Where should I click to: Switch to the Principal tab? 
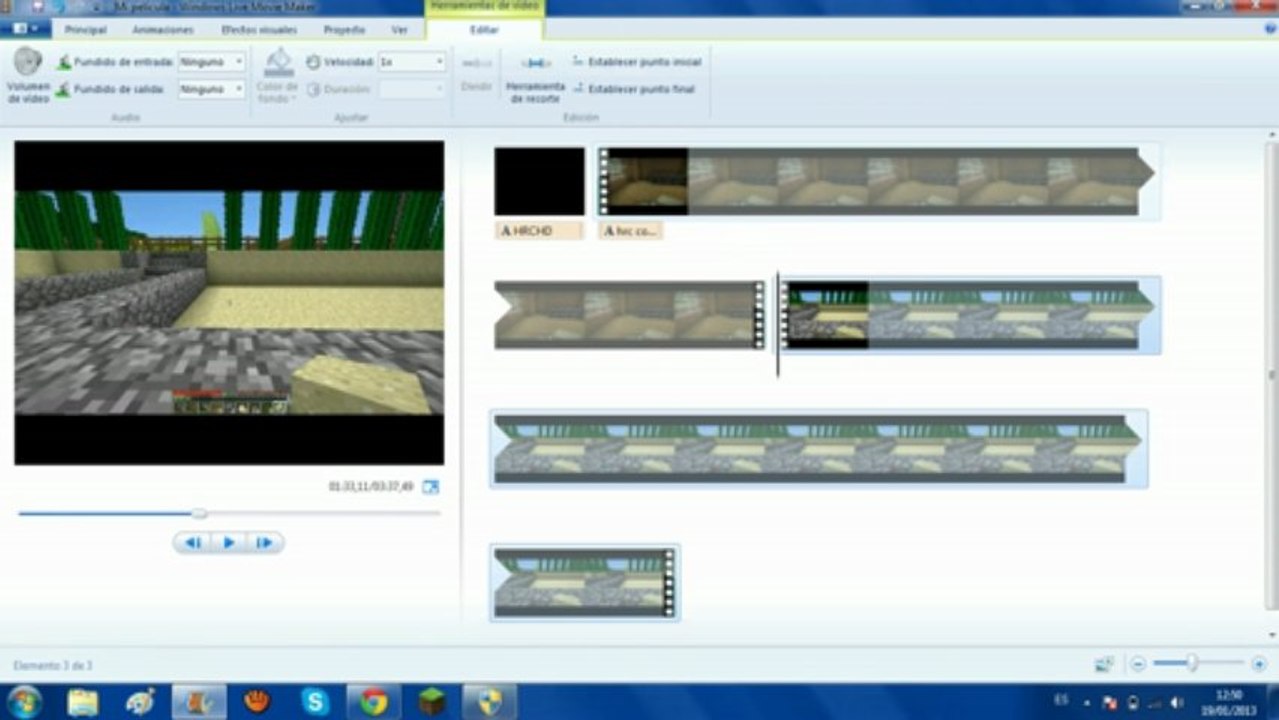click(85, 30)
